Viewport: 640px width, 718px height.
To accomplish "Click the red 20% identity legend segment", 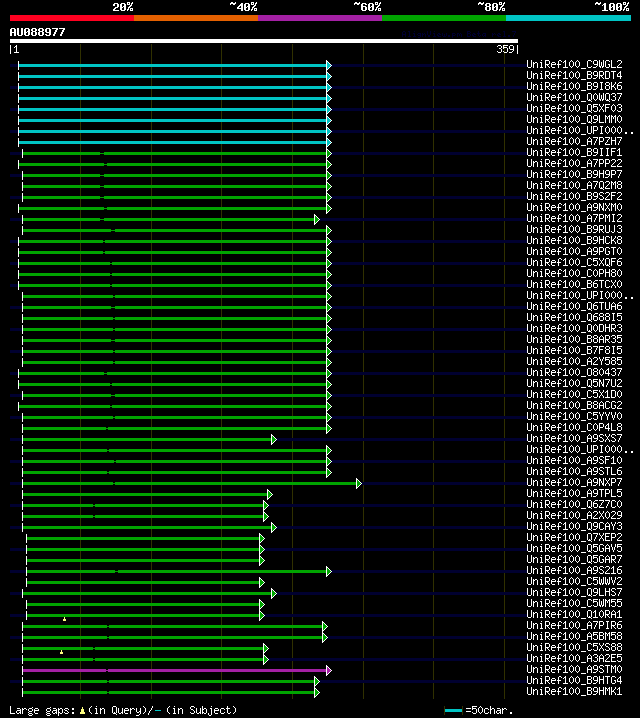I will click(72, 18).
